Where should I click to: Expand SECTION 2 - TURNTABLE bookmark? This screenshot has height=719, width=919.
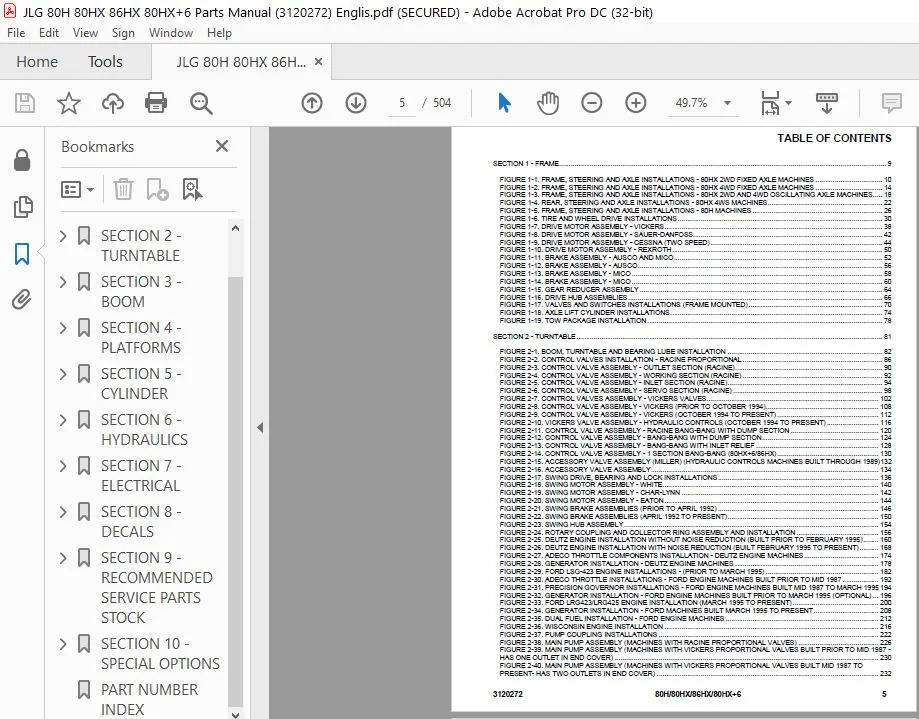[x=63, y=236]
